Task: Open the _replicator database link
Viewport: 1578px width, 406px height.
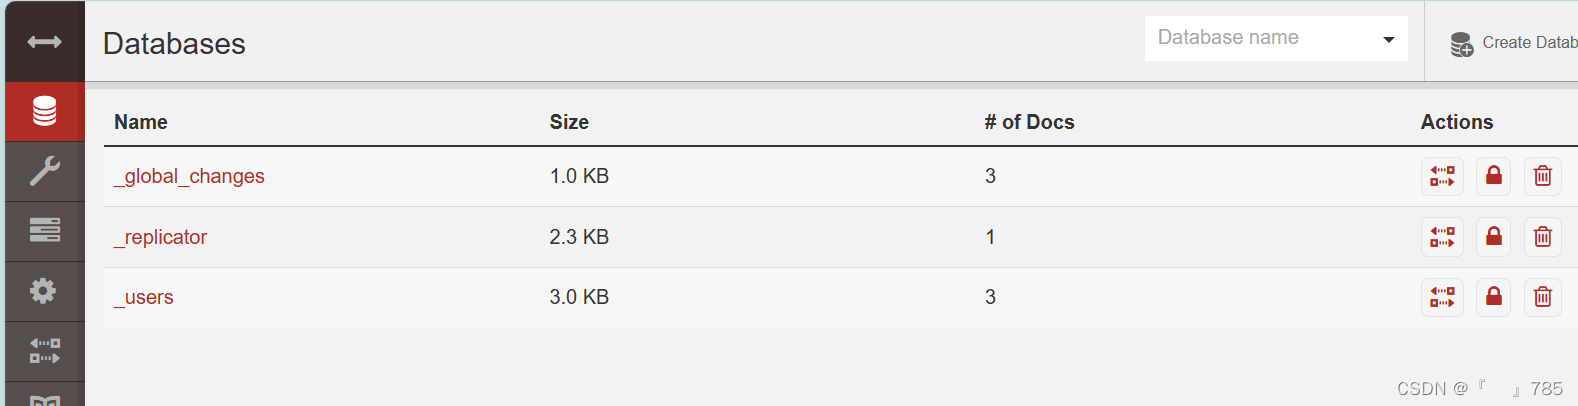Action: [x=160, y=237]
